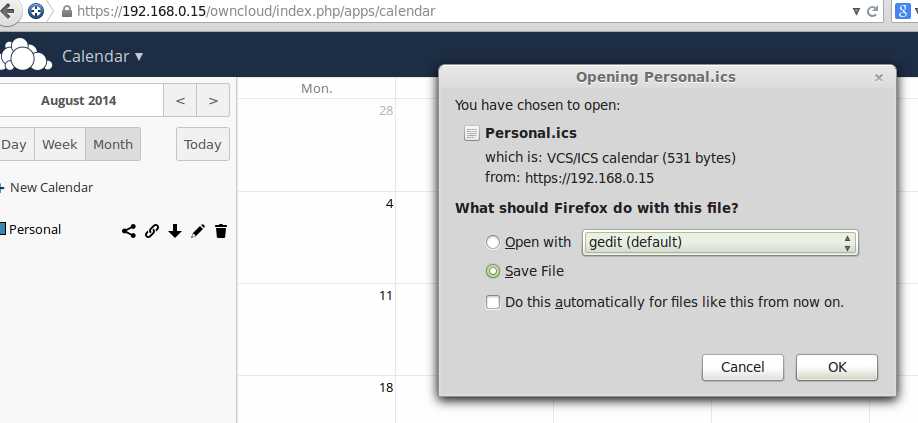Switch to Month view
The image size is (918, 423).
[x=113, y=144]
